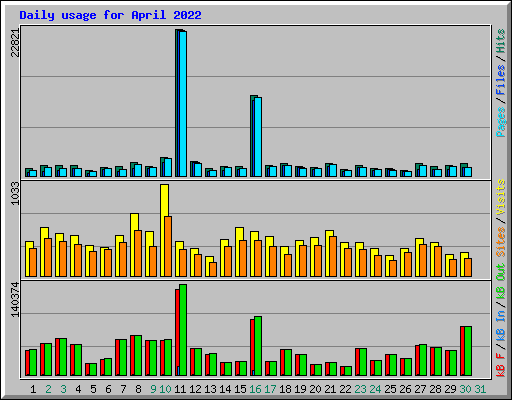
Task: Click the green kB bar for day 16
Action: pos(258,346)
